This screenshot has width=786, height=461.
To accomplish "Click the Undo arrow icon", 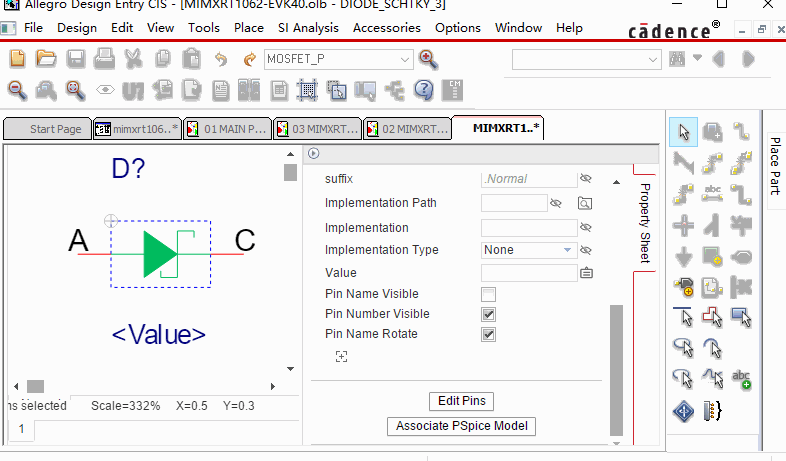I will click(221, 59).
